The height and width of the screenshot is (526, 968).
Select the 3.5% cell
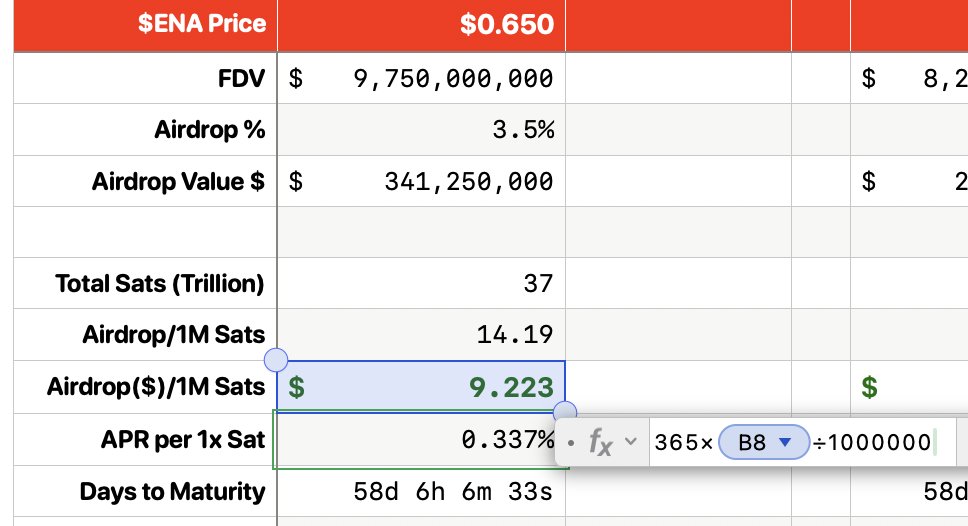coord(421,130)
